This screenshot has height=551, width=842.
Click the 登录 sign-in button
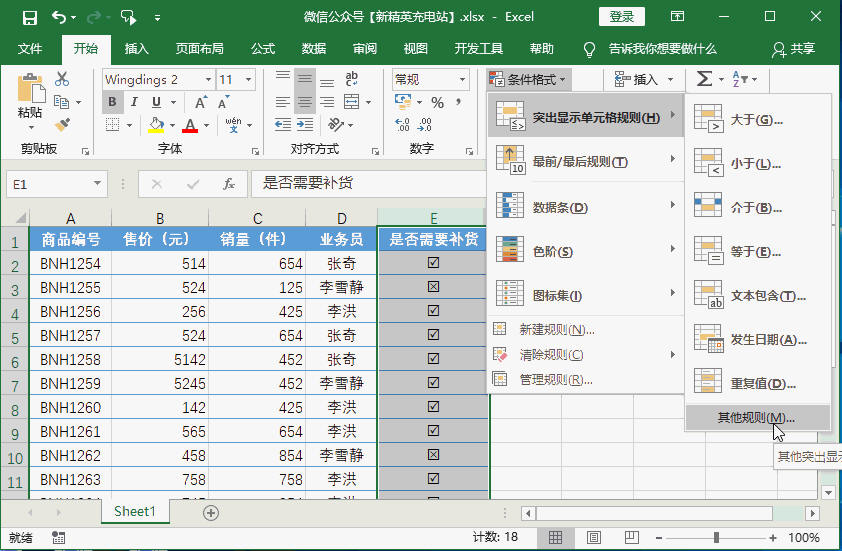pos(621,17)
